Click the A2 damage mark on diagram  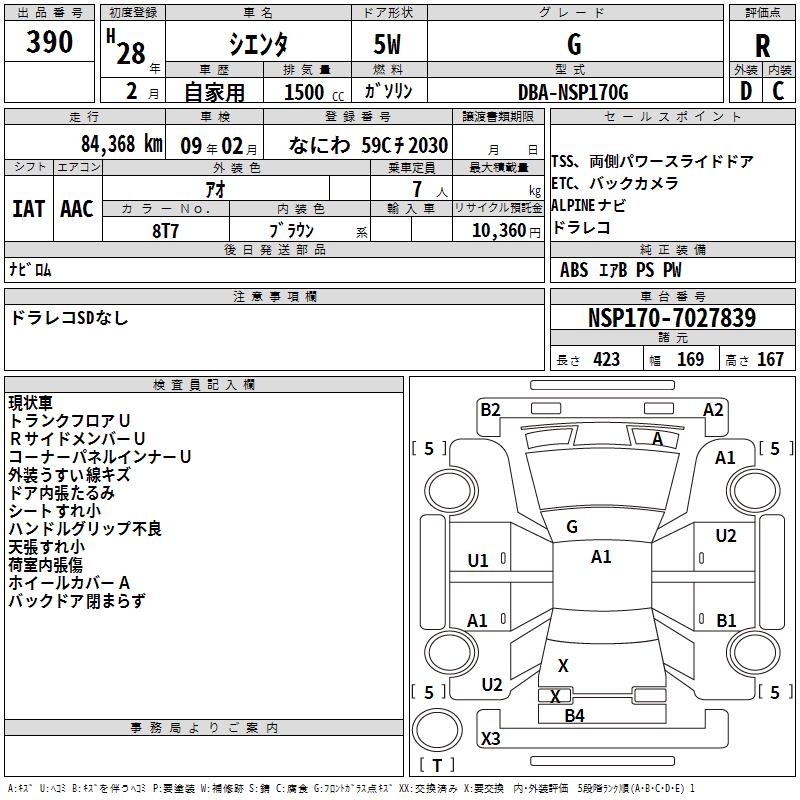713,410
